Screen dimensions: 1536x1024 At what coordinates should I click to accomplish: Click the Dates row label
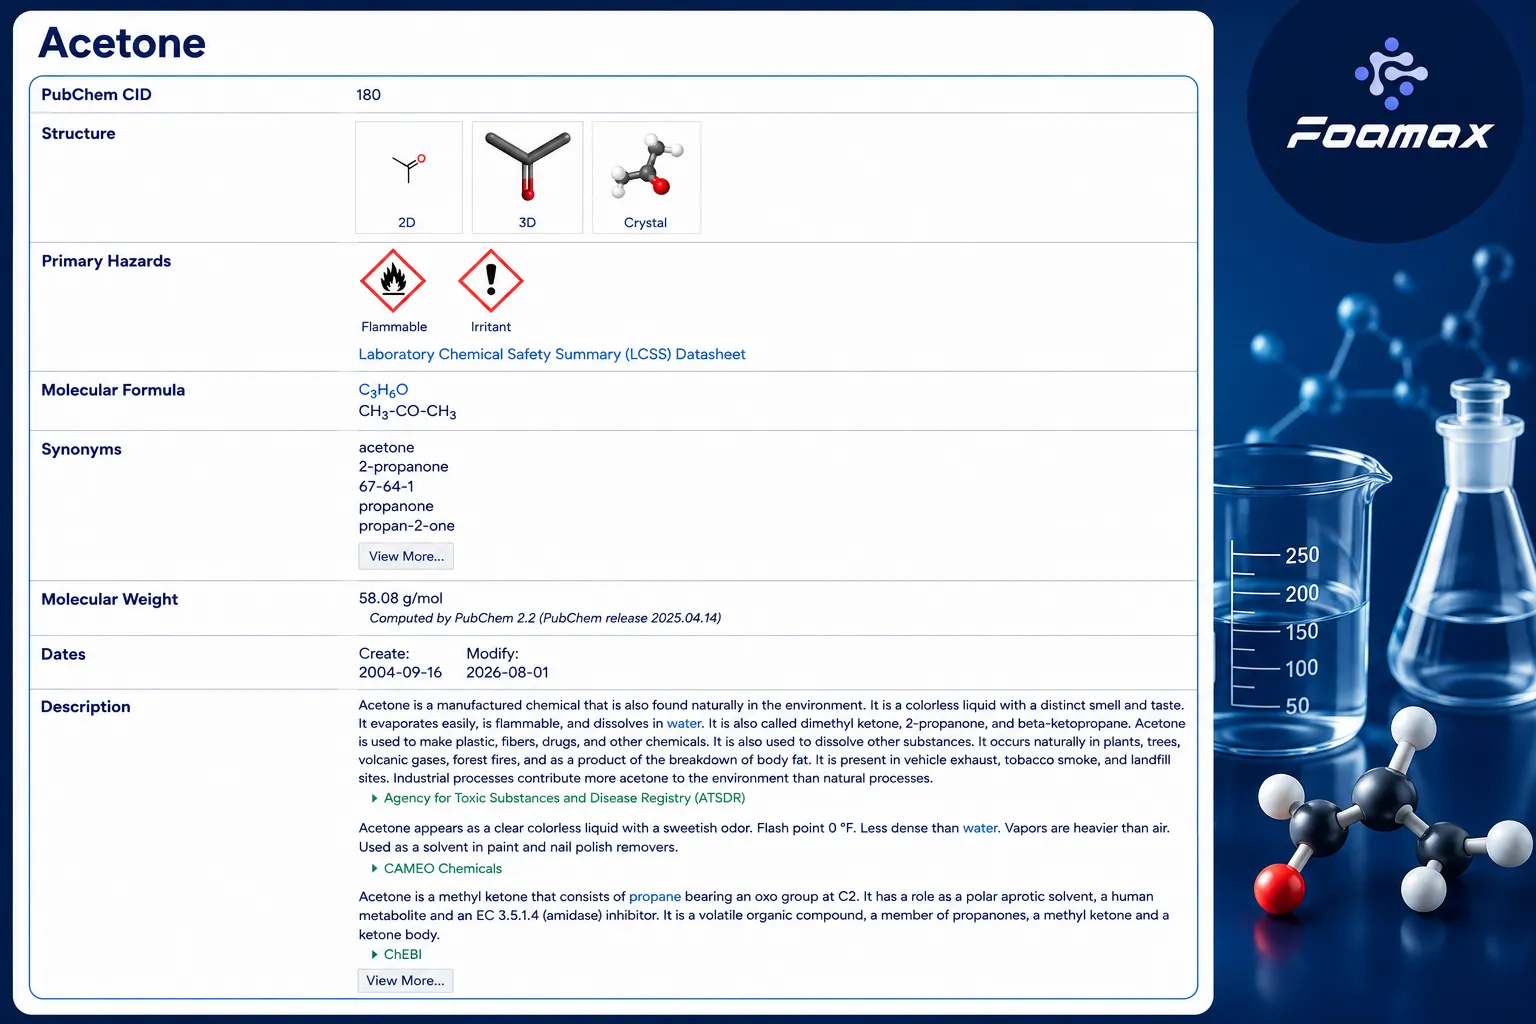coord(63,655)
